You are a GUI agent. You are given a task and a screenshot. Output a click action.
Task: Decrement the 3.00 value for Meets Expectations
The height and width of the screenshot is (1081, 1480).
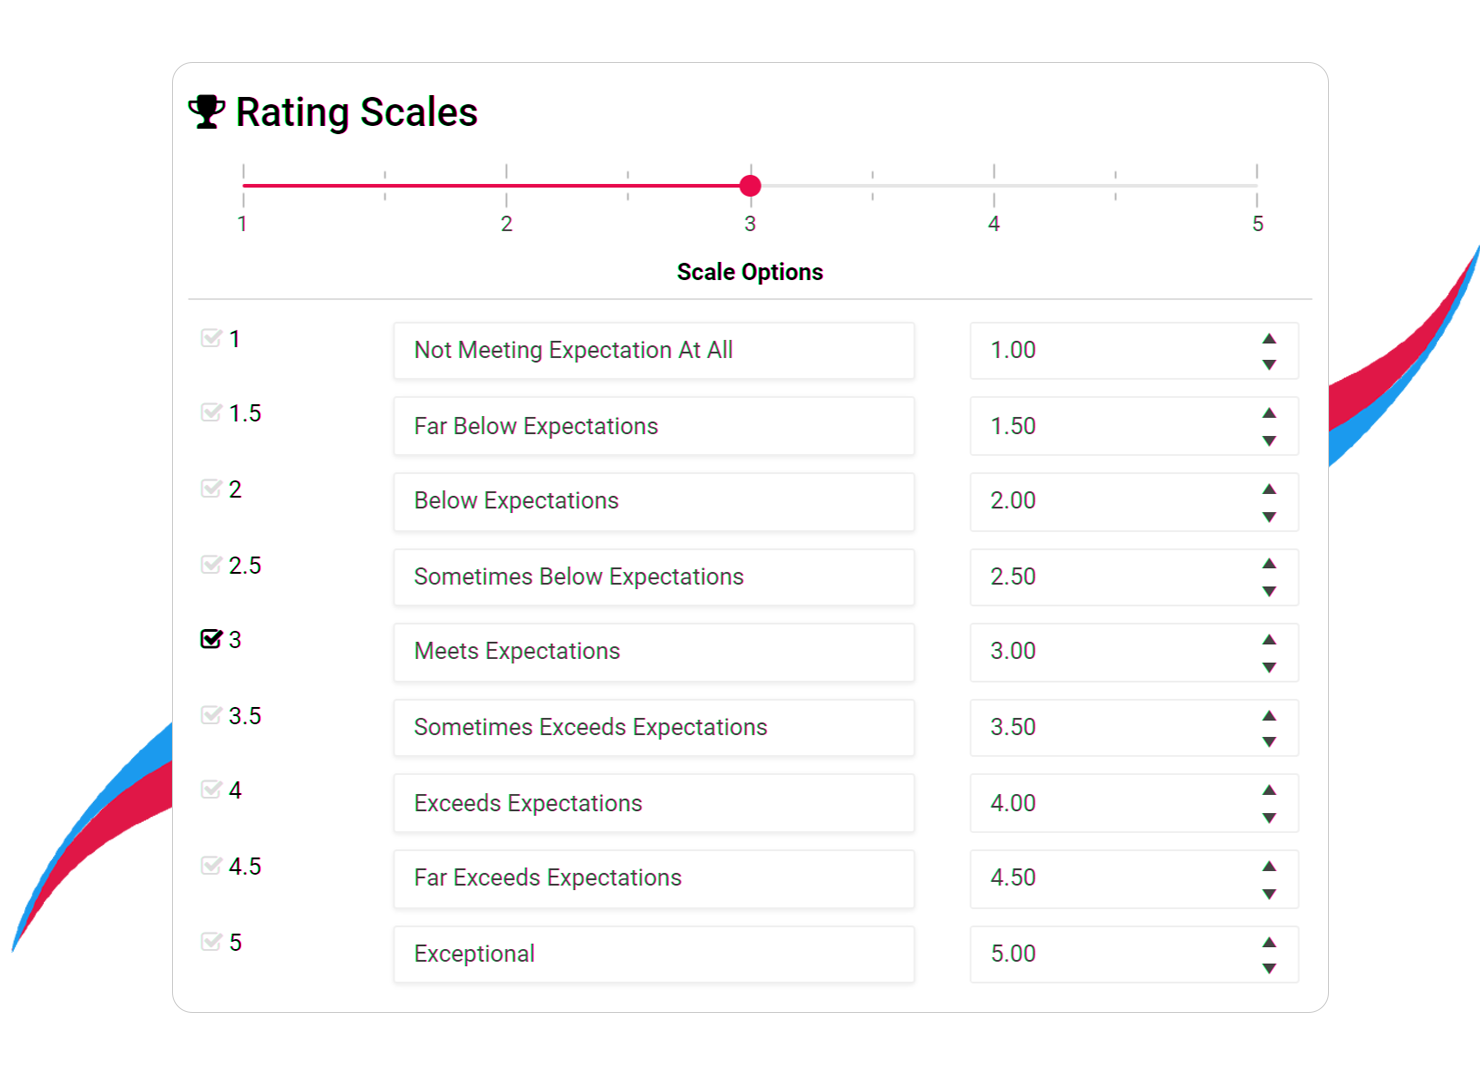pyautogui.click(x=1269, y=666)
